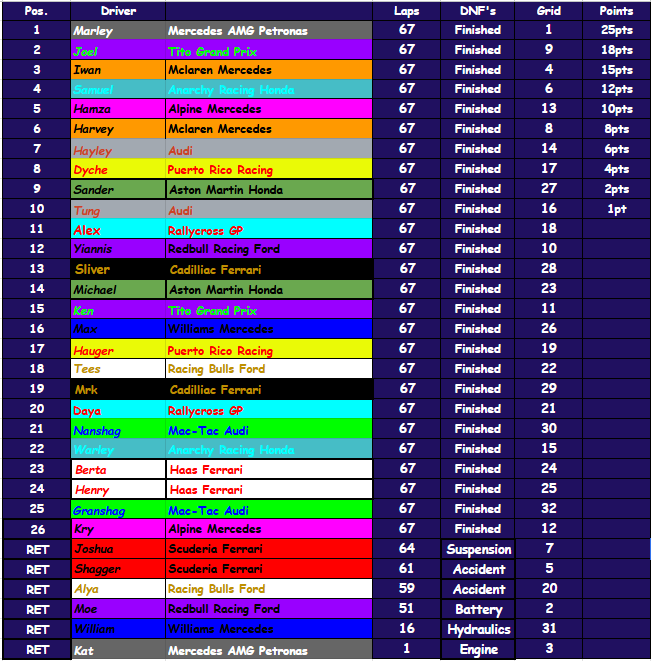Click Joshua's 64 laps cell

[x=406, y=548]
